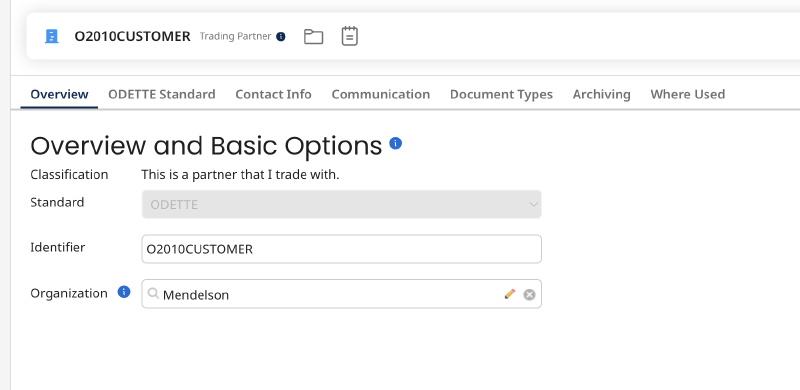The height and width of the screenshot is (390, 800).
Task: Click the Standard label
Action: pos(57,202)
